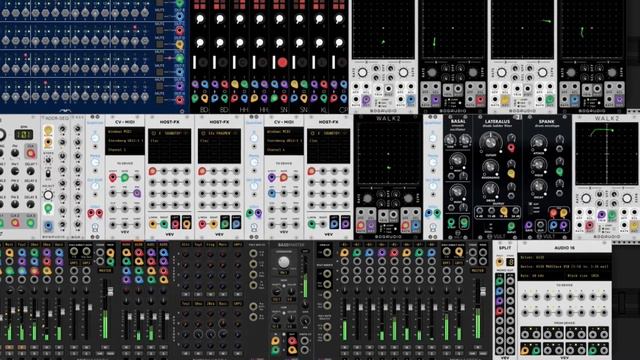Click the lower white knob on KL module
The image size is (640, 360).
click(319, 42)
